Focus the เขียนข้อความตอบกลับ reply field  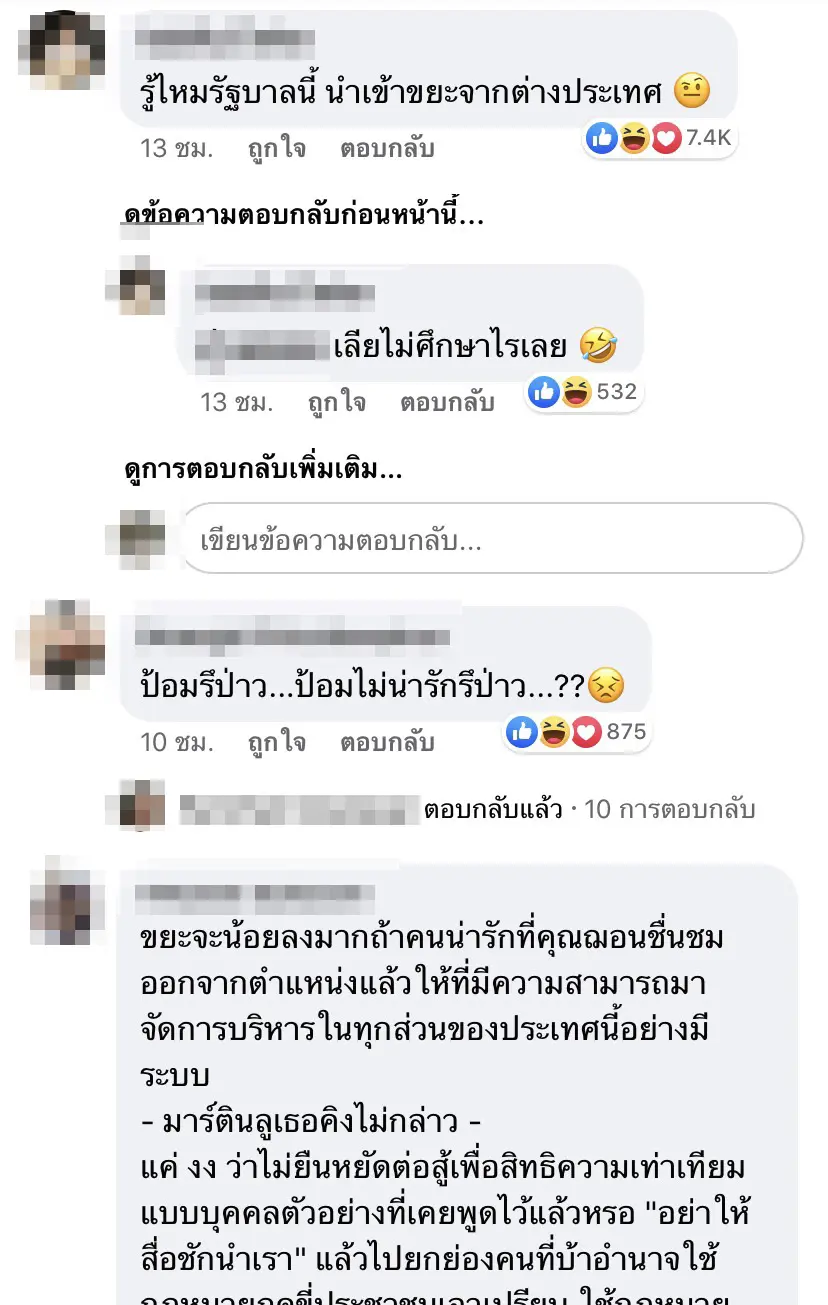pos(491,539)
